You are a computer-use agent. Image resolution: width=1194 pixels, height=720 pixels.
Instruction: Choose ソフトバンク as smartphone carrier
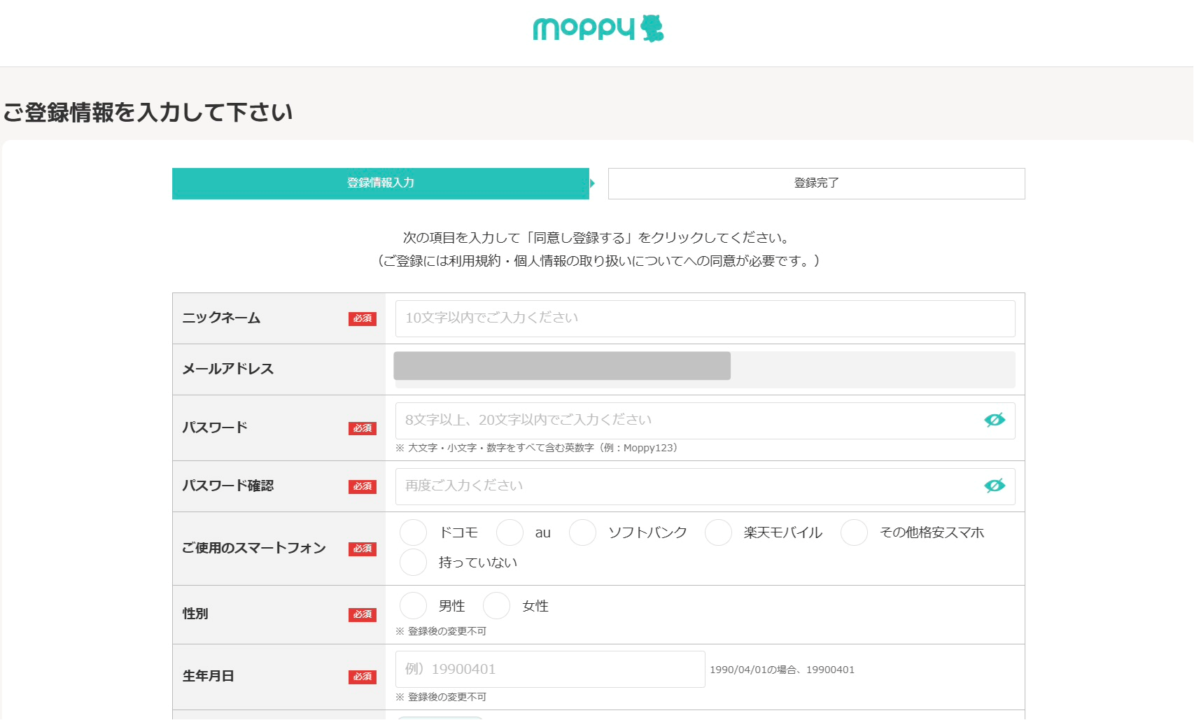click(583, 533)
